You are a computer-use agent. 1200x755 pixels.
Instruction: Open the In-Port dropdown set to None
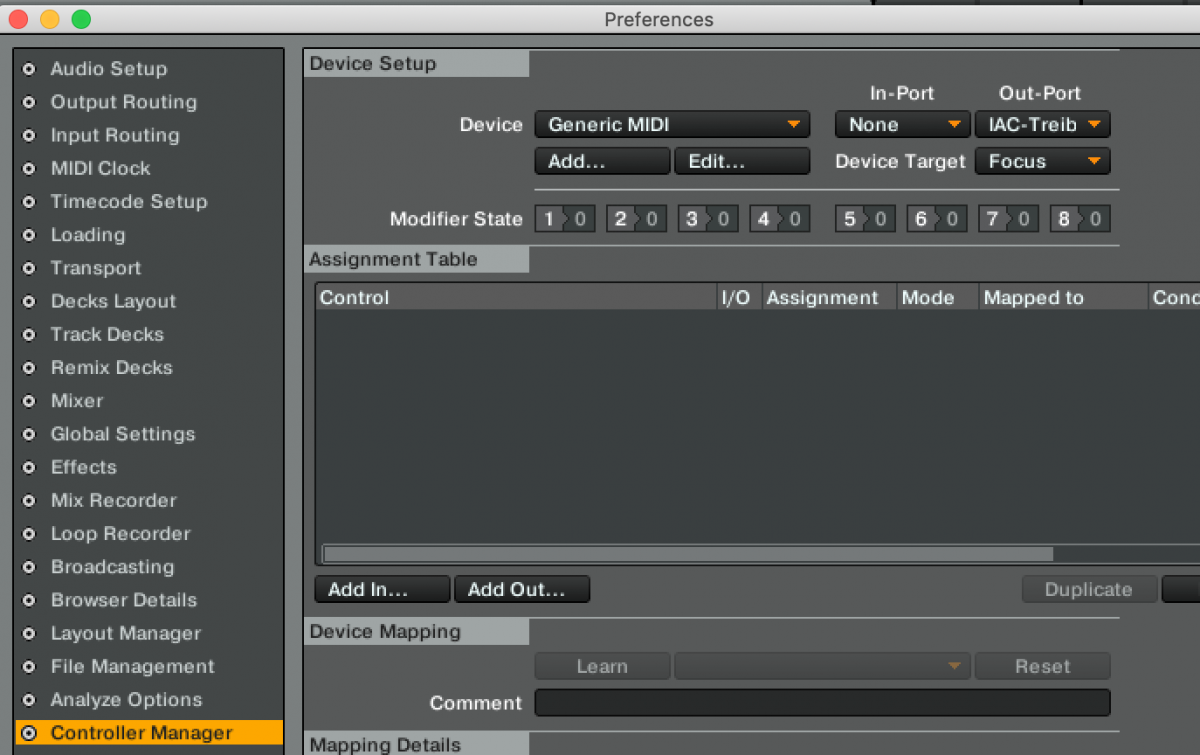coord(901,124)
